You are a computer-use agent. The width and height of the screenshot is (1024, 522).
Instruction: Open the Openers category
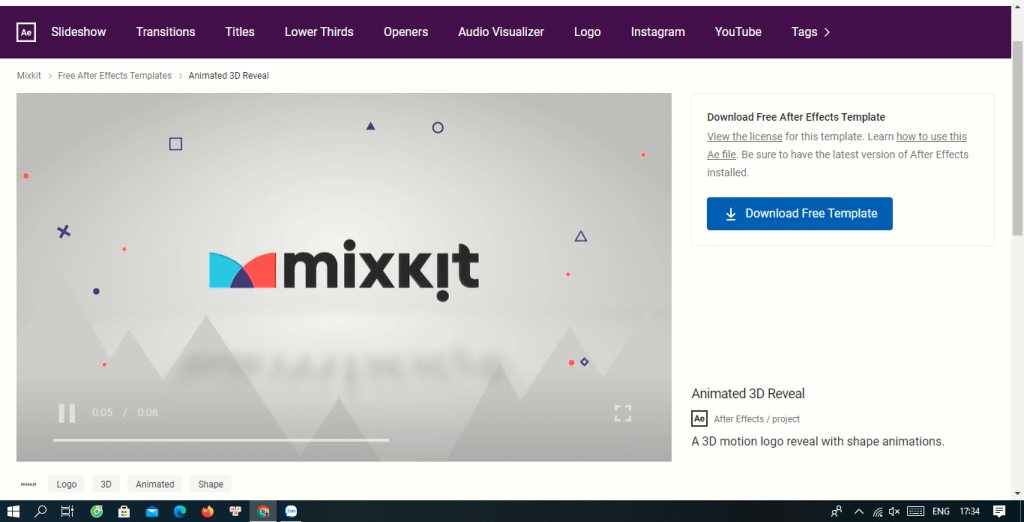[x=406, y=32]
